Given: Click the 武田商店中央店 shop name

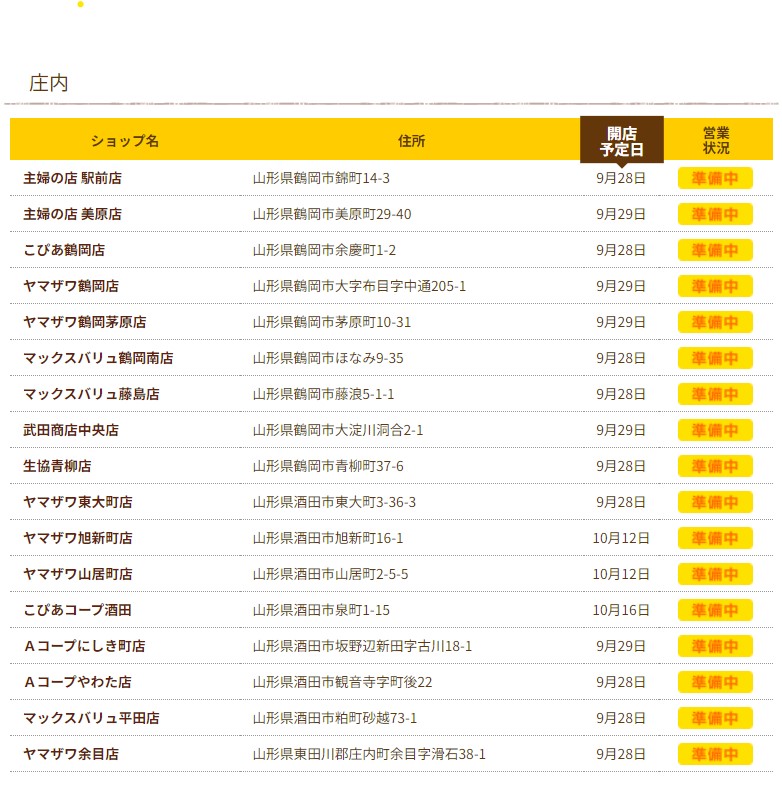Looking at the screenshot, I should [x=71, y=430].
